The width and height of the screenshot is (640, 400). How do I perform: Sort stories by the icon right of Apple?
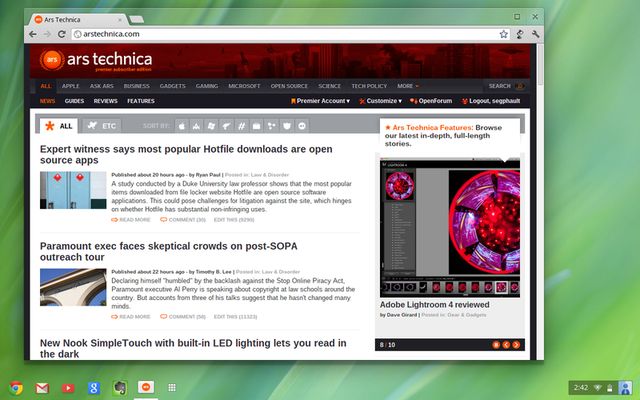tap(197, 126)
